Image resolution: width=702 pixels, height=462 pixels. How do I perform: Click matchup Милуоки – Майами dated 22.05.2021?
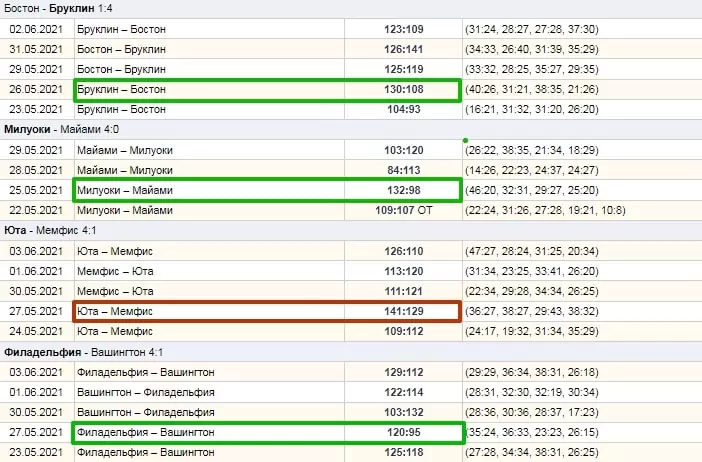(125, 210)
